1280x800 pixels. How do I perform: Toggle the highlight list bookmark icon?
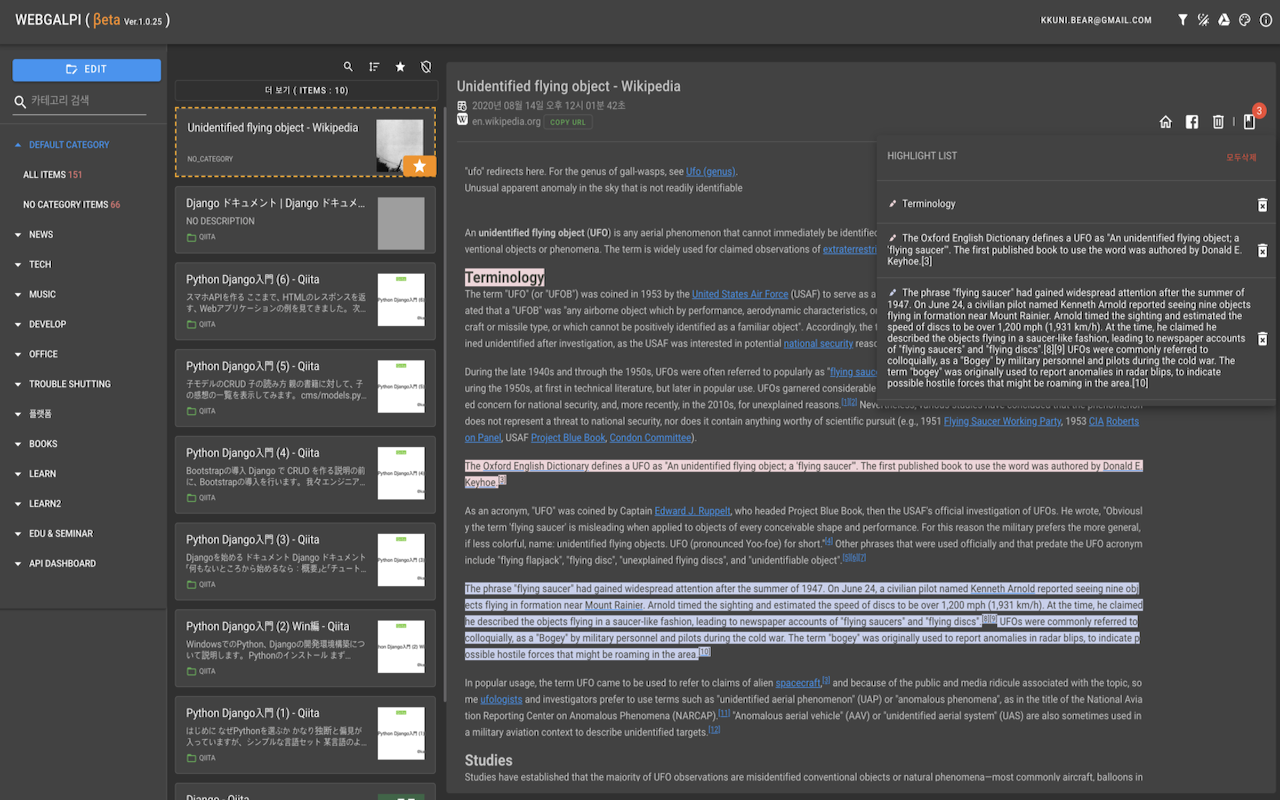1249,122
